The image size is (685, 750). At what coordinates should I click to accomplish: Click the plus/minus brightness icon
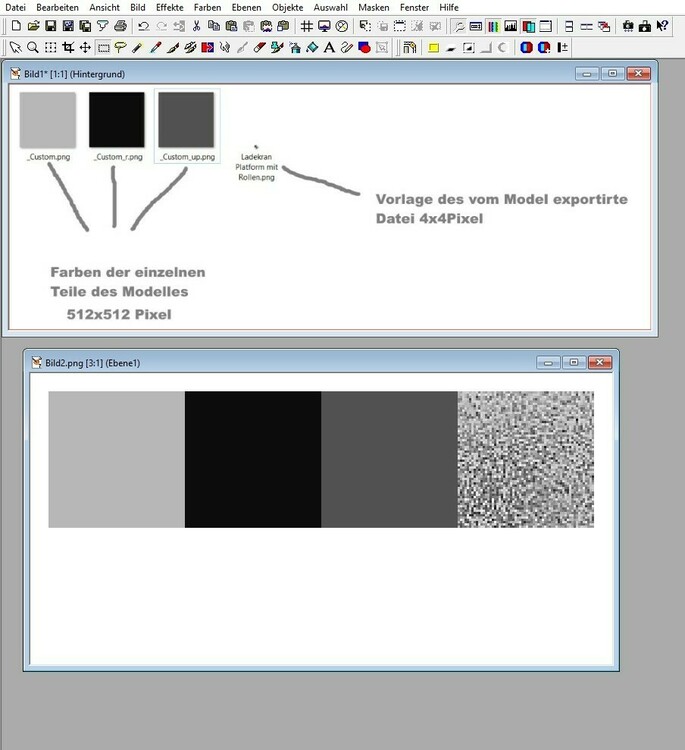point(563,47)
